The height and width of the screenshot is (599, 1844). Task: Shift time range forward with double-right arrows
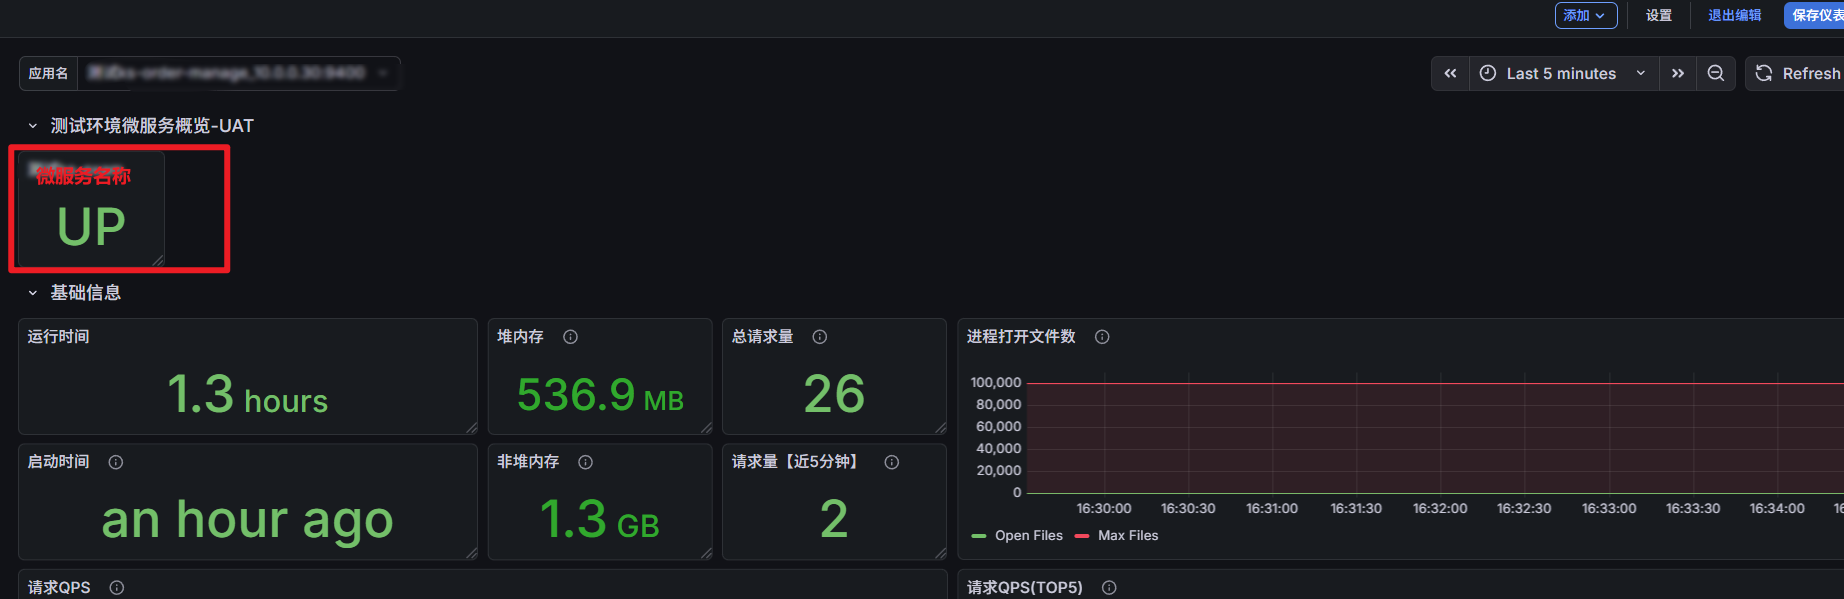pyautogui.click(x=1678, y=73)
